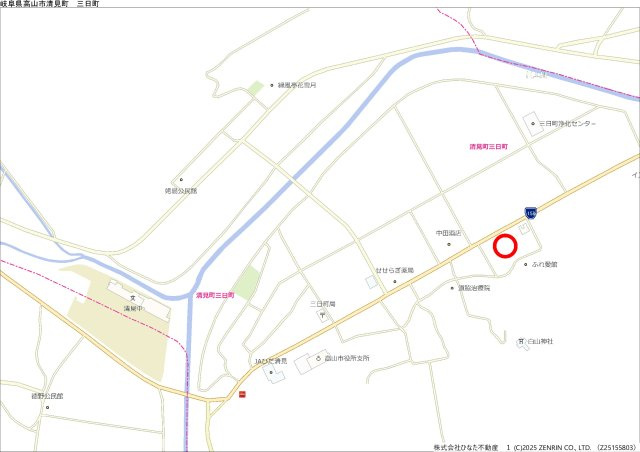Click the 公民館 marker near upper-left roads
The height and width of the screenshot is (452, 640).
(181, 179)
